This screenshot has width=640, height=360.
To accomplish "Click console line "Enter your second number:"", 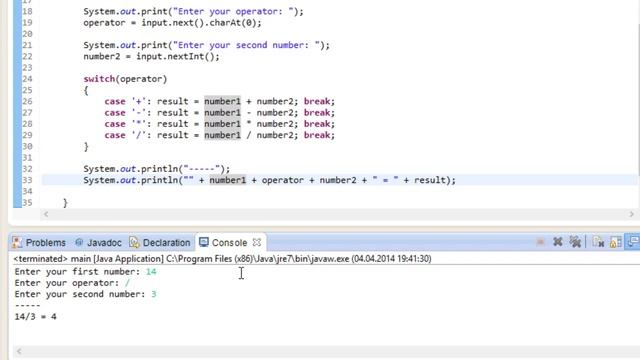I will [x=80, y=294].
